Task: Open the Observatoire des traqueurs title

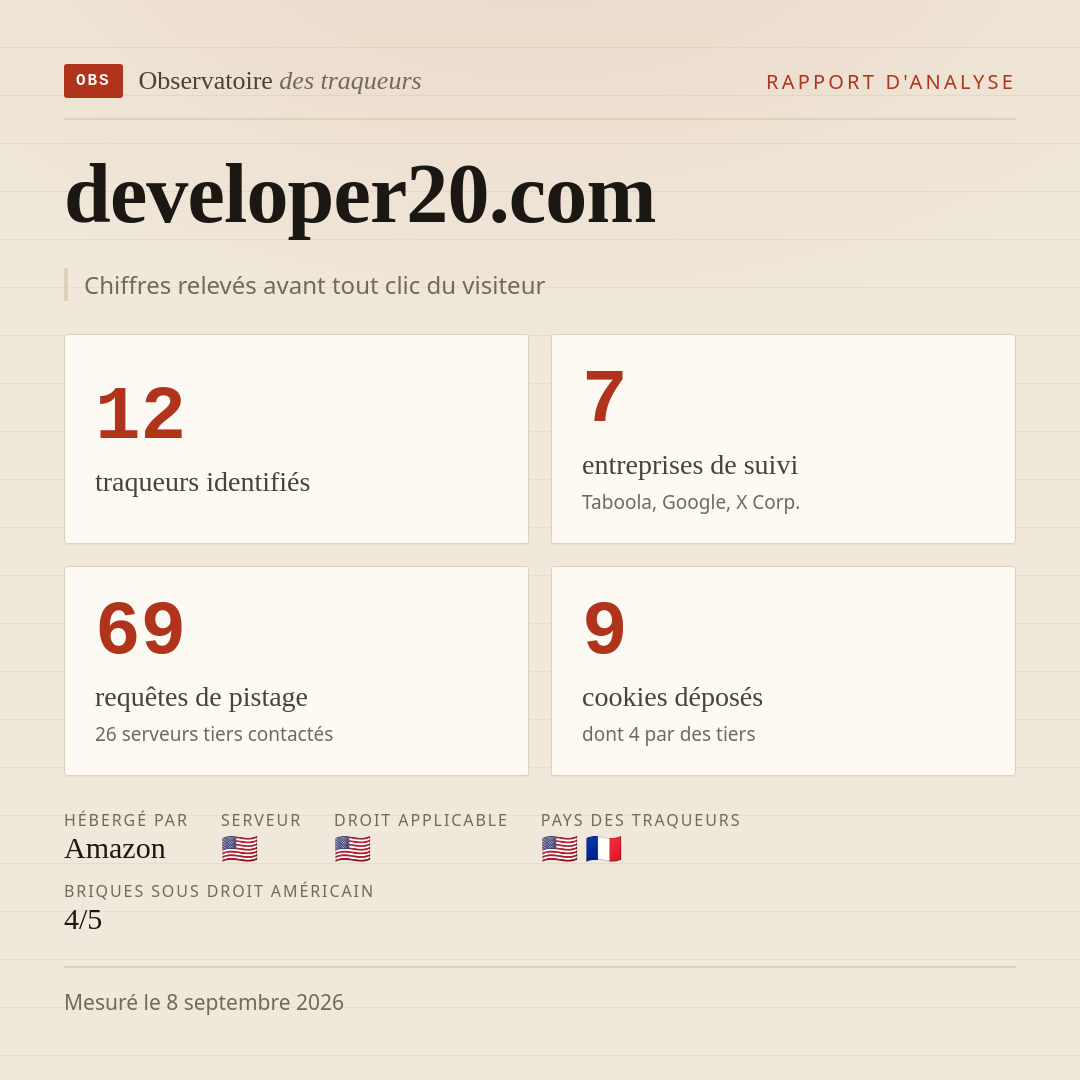Action: pyautogui.click(x=280, y=81)
